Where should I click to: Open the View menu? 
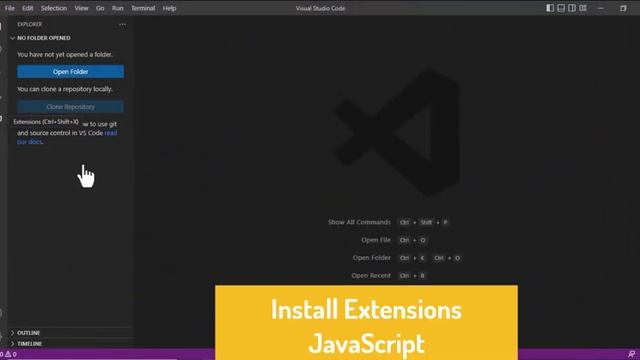(x=81, y=8)
